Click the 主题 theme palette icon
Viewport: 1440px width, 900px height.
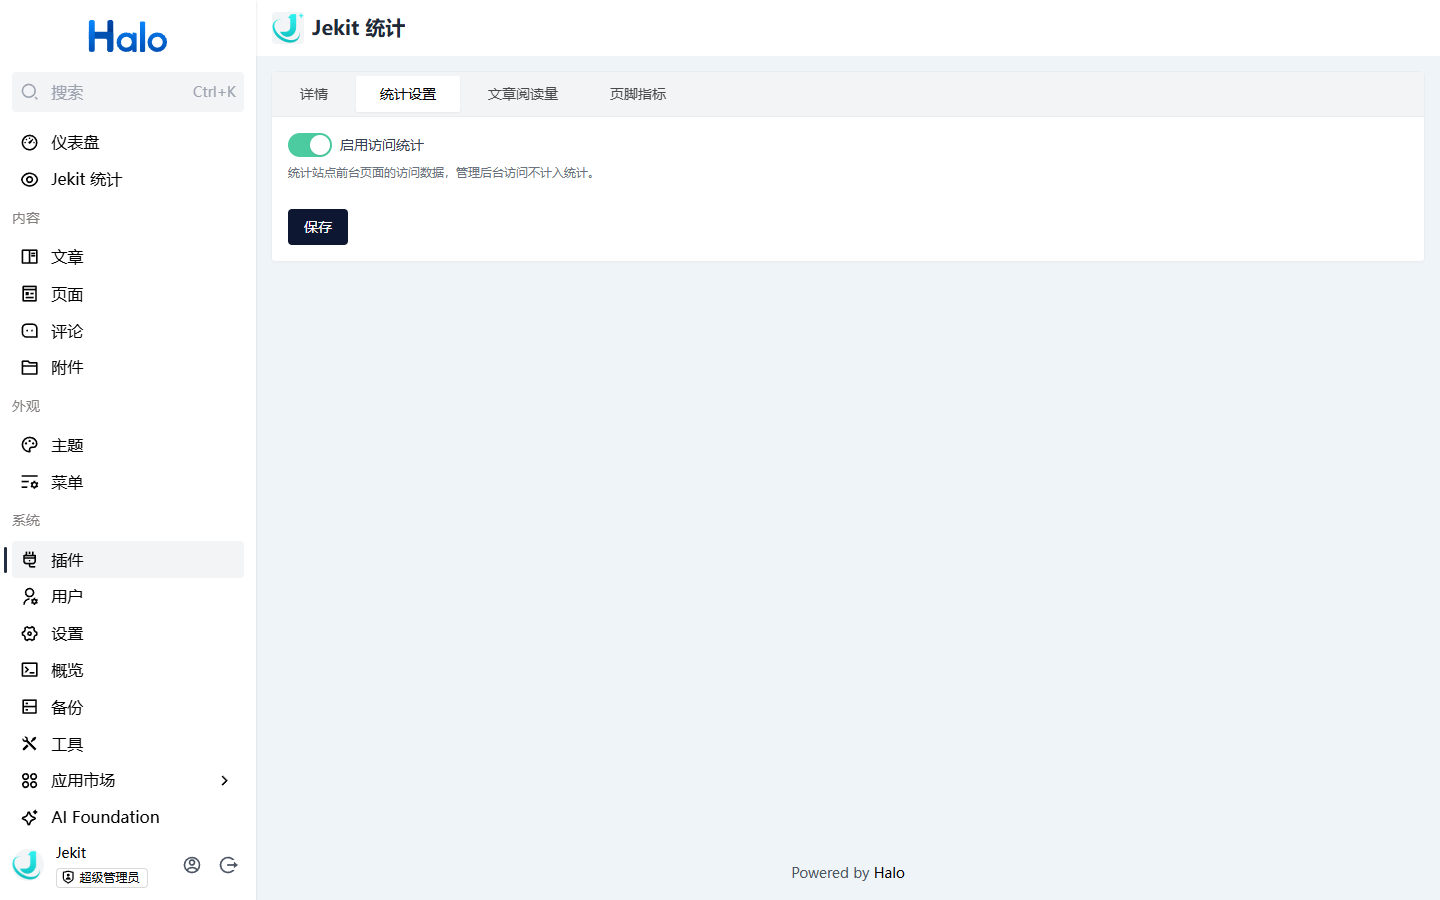point(30,445)
